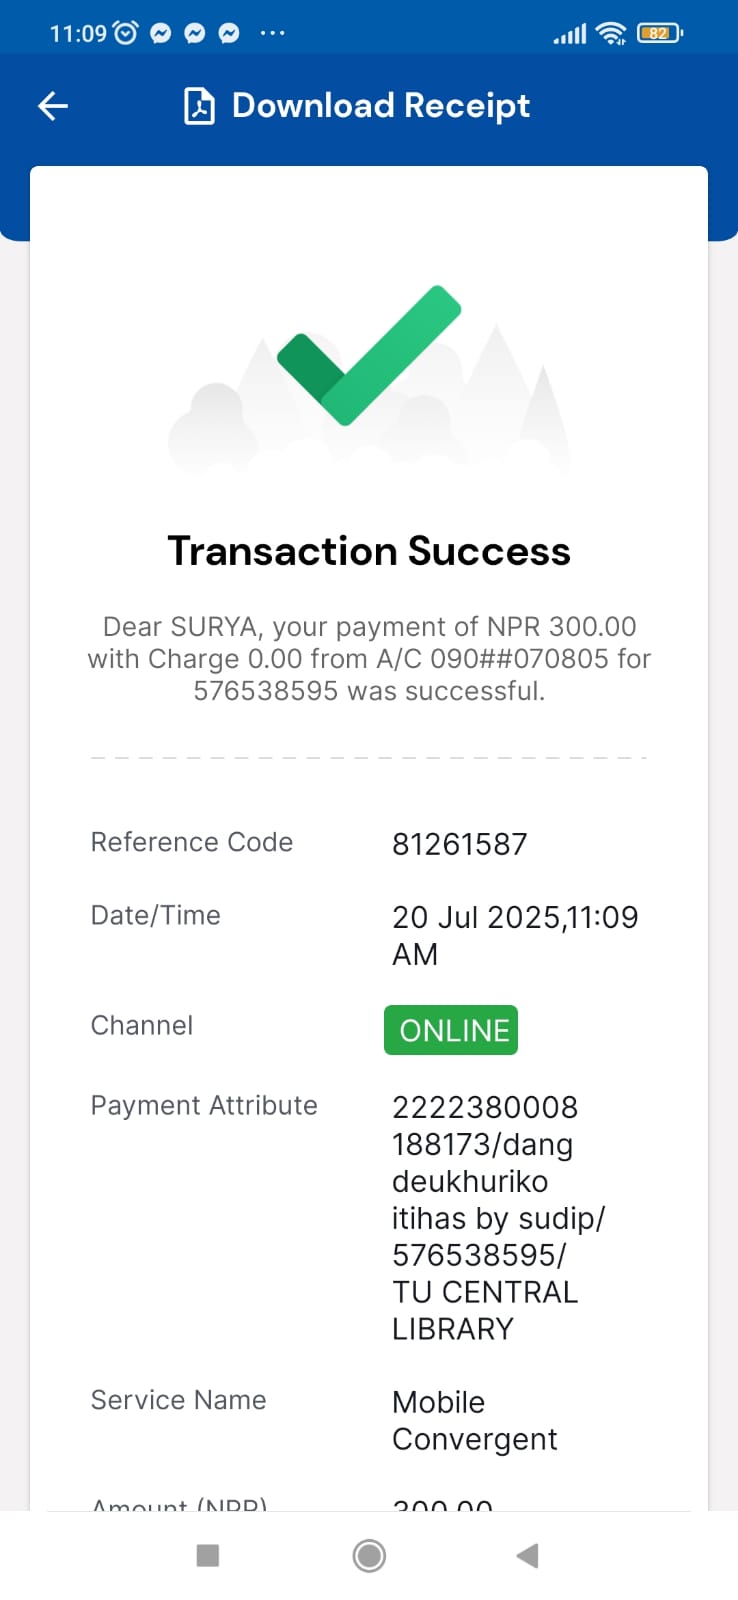This screenshot has width=738, height=1600.
Task: Tap the mobile signal strength icon
Action: click(570, 34)
